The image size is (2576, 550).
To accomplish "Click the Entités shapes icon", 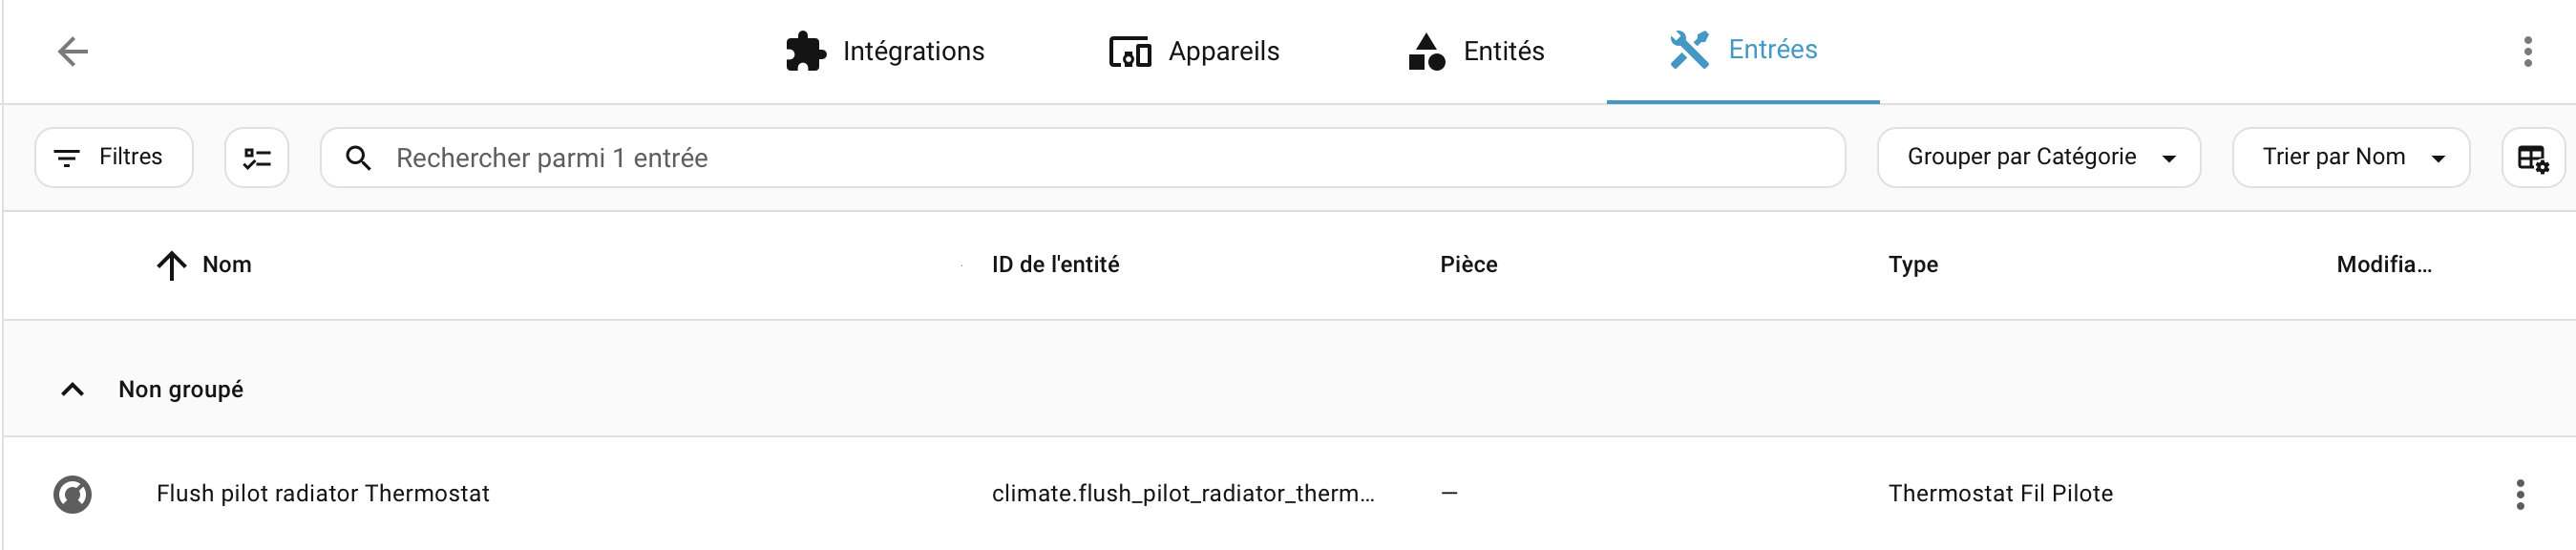I will pyautogui.click(x=1426, y=51).
